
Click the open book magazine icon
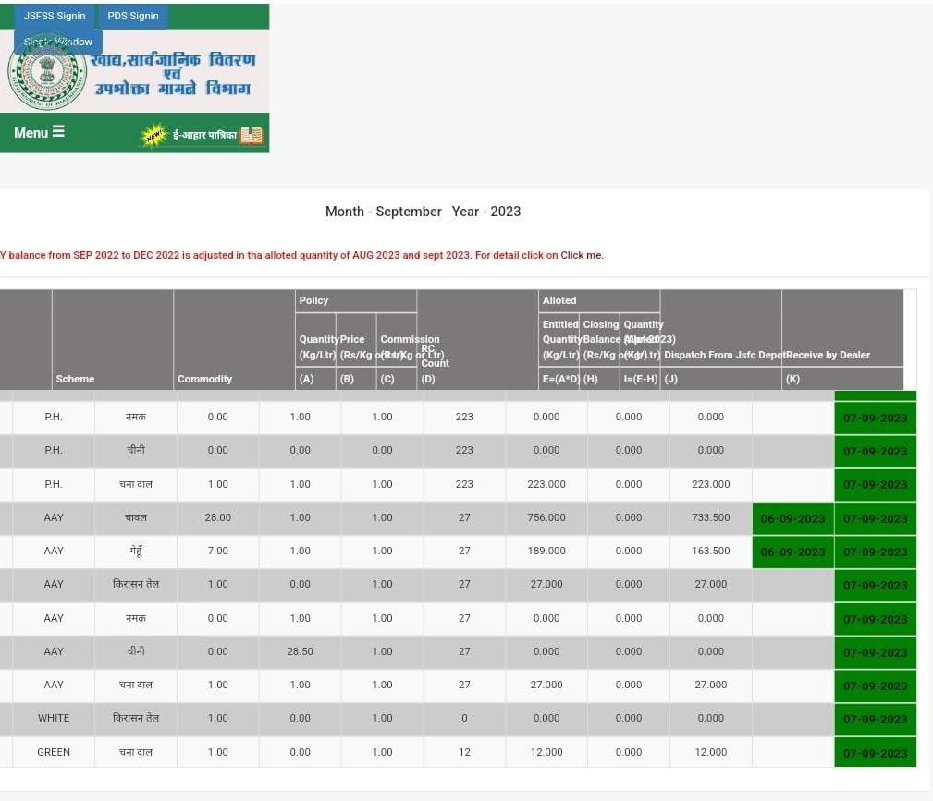(251, 134)
